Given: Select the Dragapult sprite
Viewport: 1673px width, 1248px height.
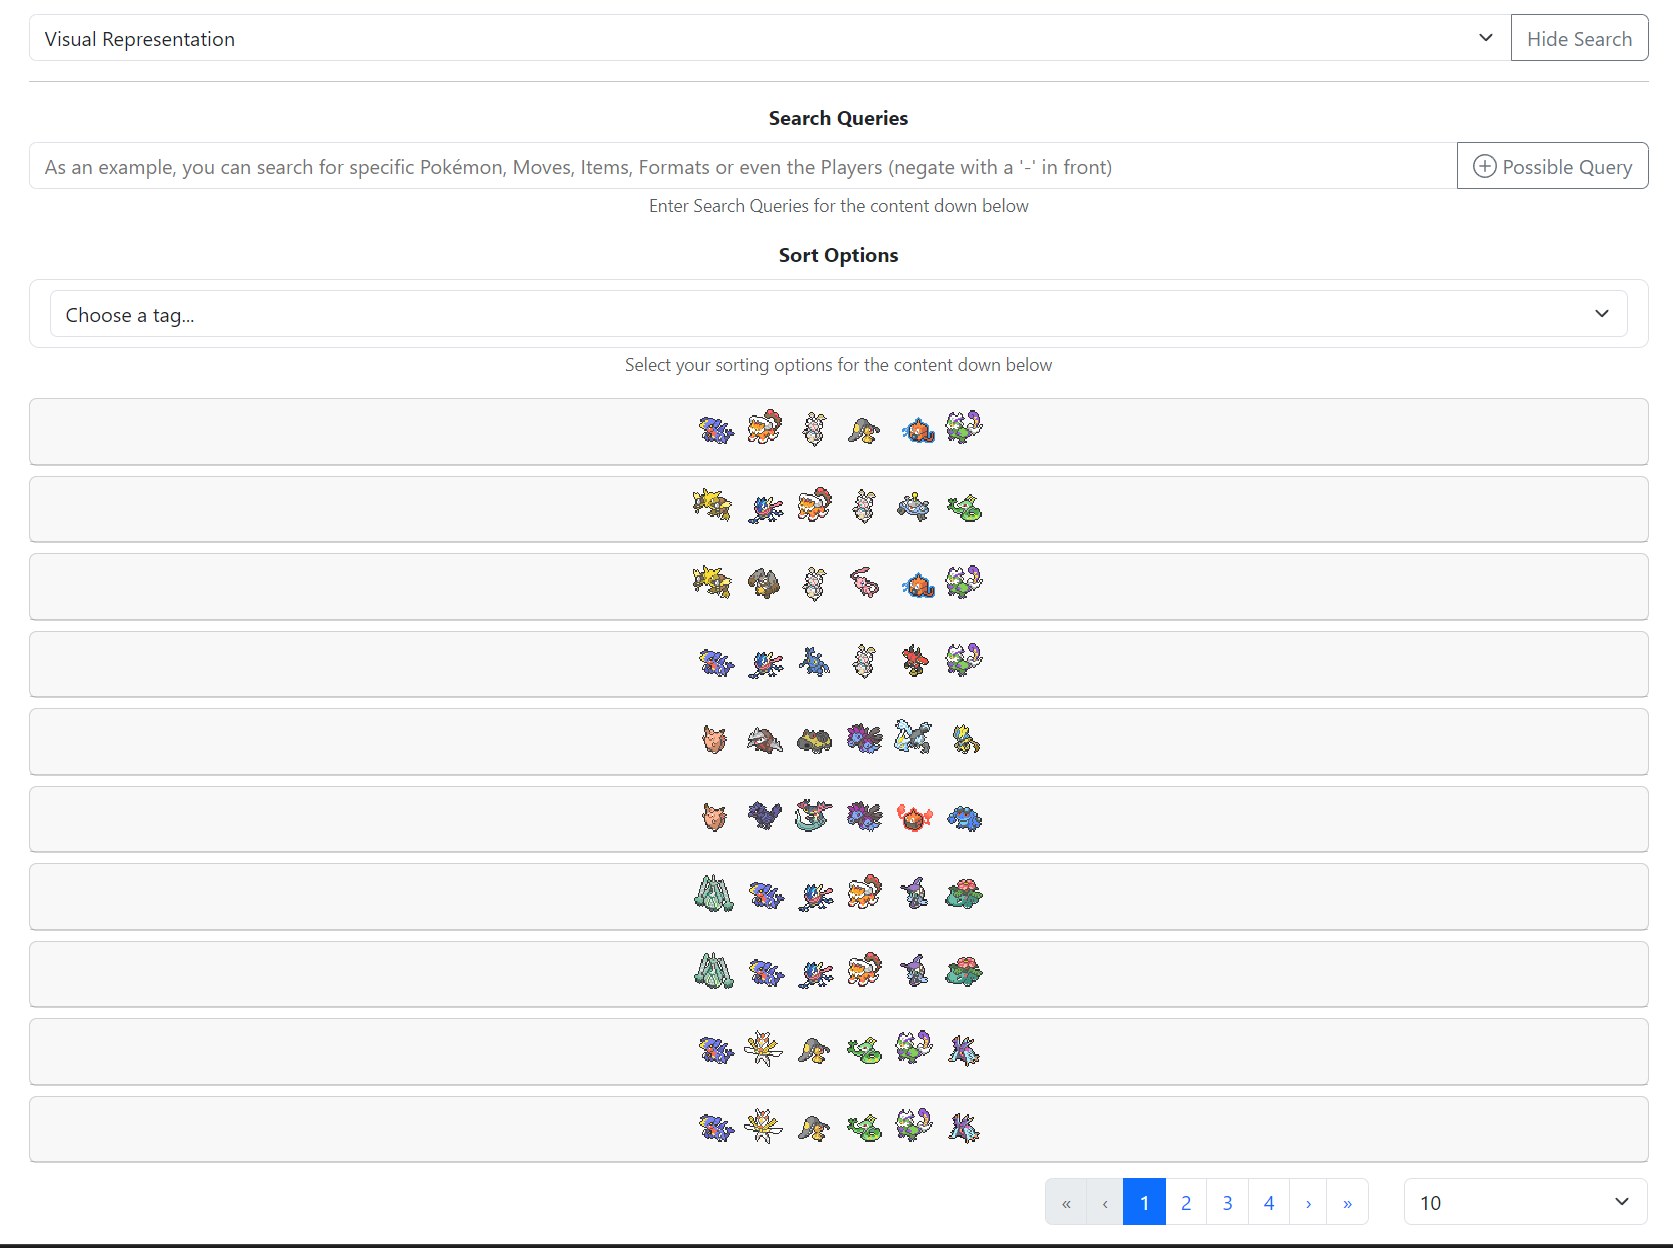Looking at the screenshot, I should coord(814,816).
